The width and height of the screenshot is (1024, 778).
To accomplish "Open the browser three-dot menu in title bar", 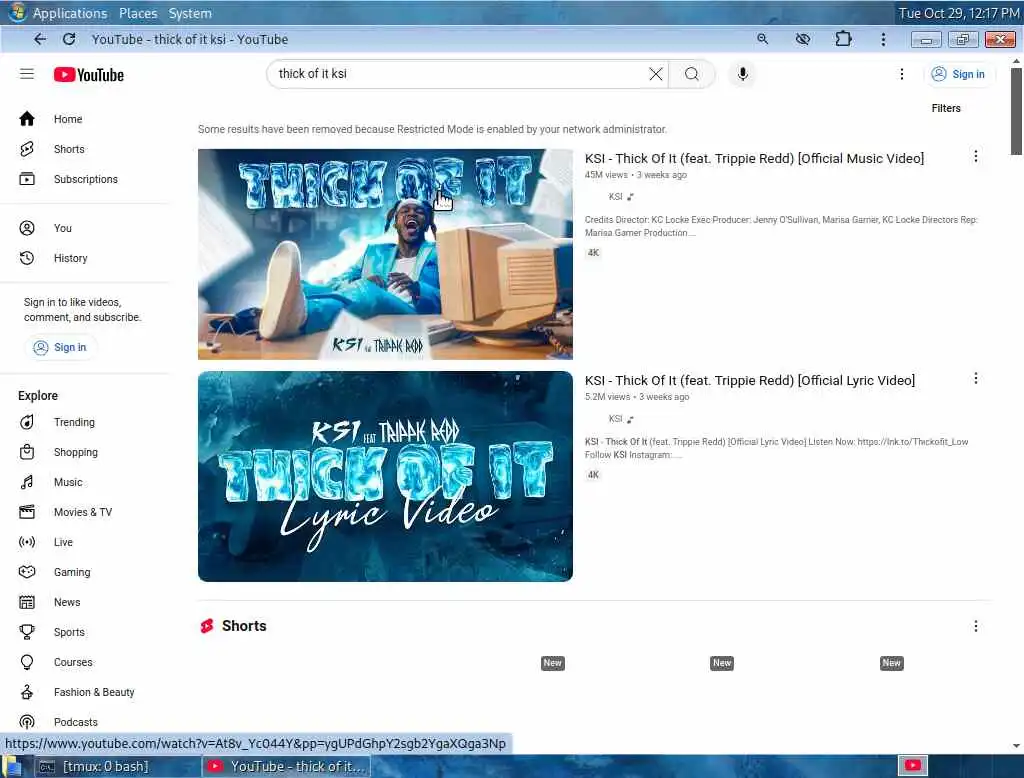I will (x=883, y=39).
